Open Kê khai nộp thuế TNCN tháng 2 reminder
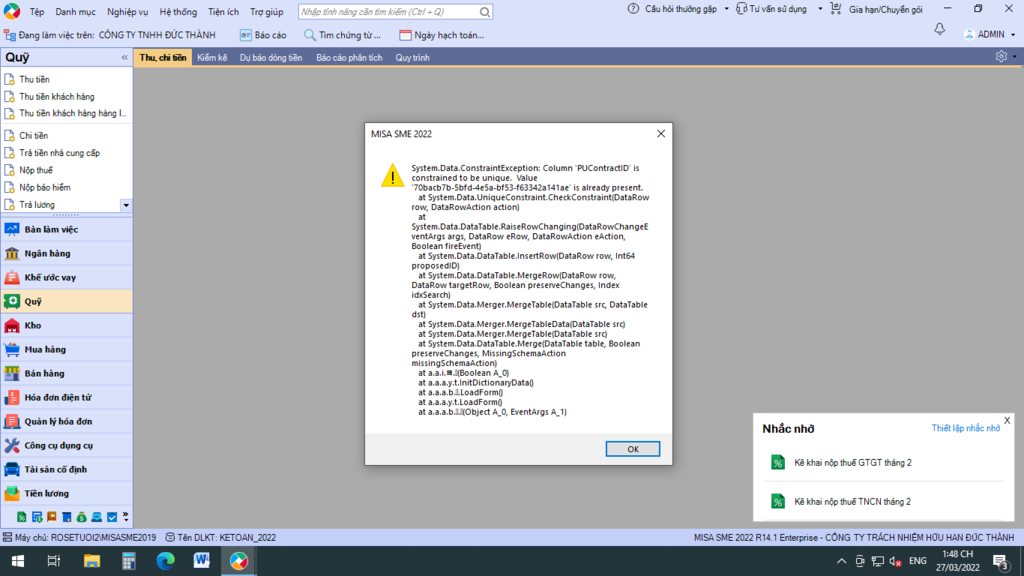The height and width of the screenshot is (576, 1024). point(852,502)
